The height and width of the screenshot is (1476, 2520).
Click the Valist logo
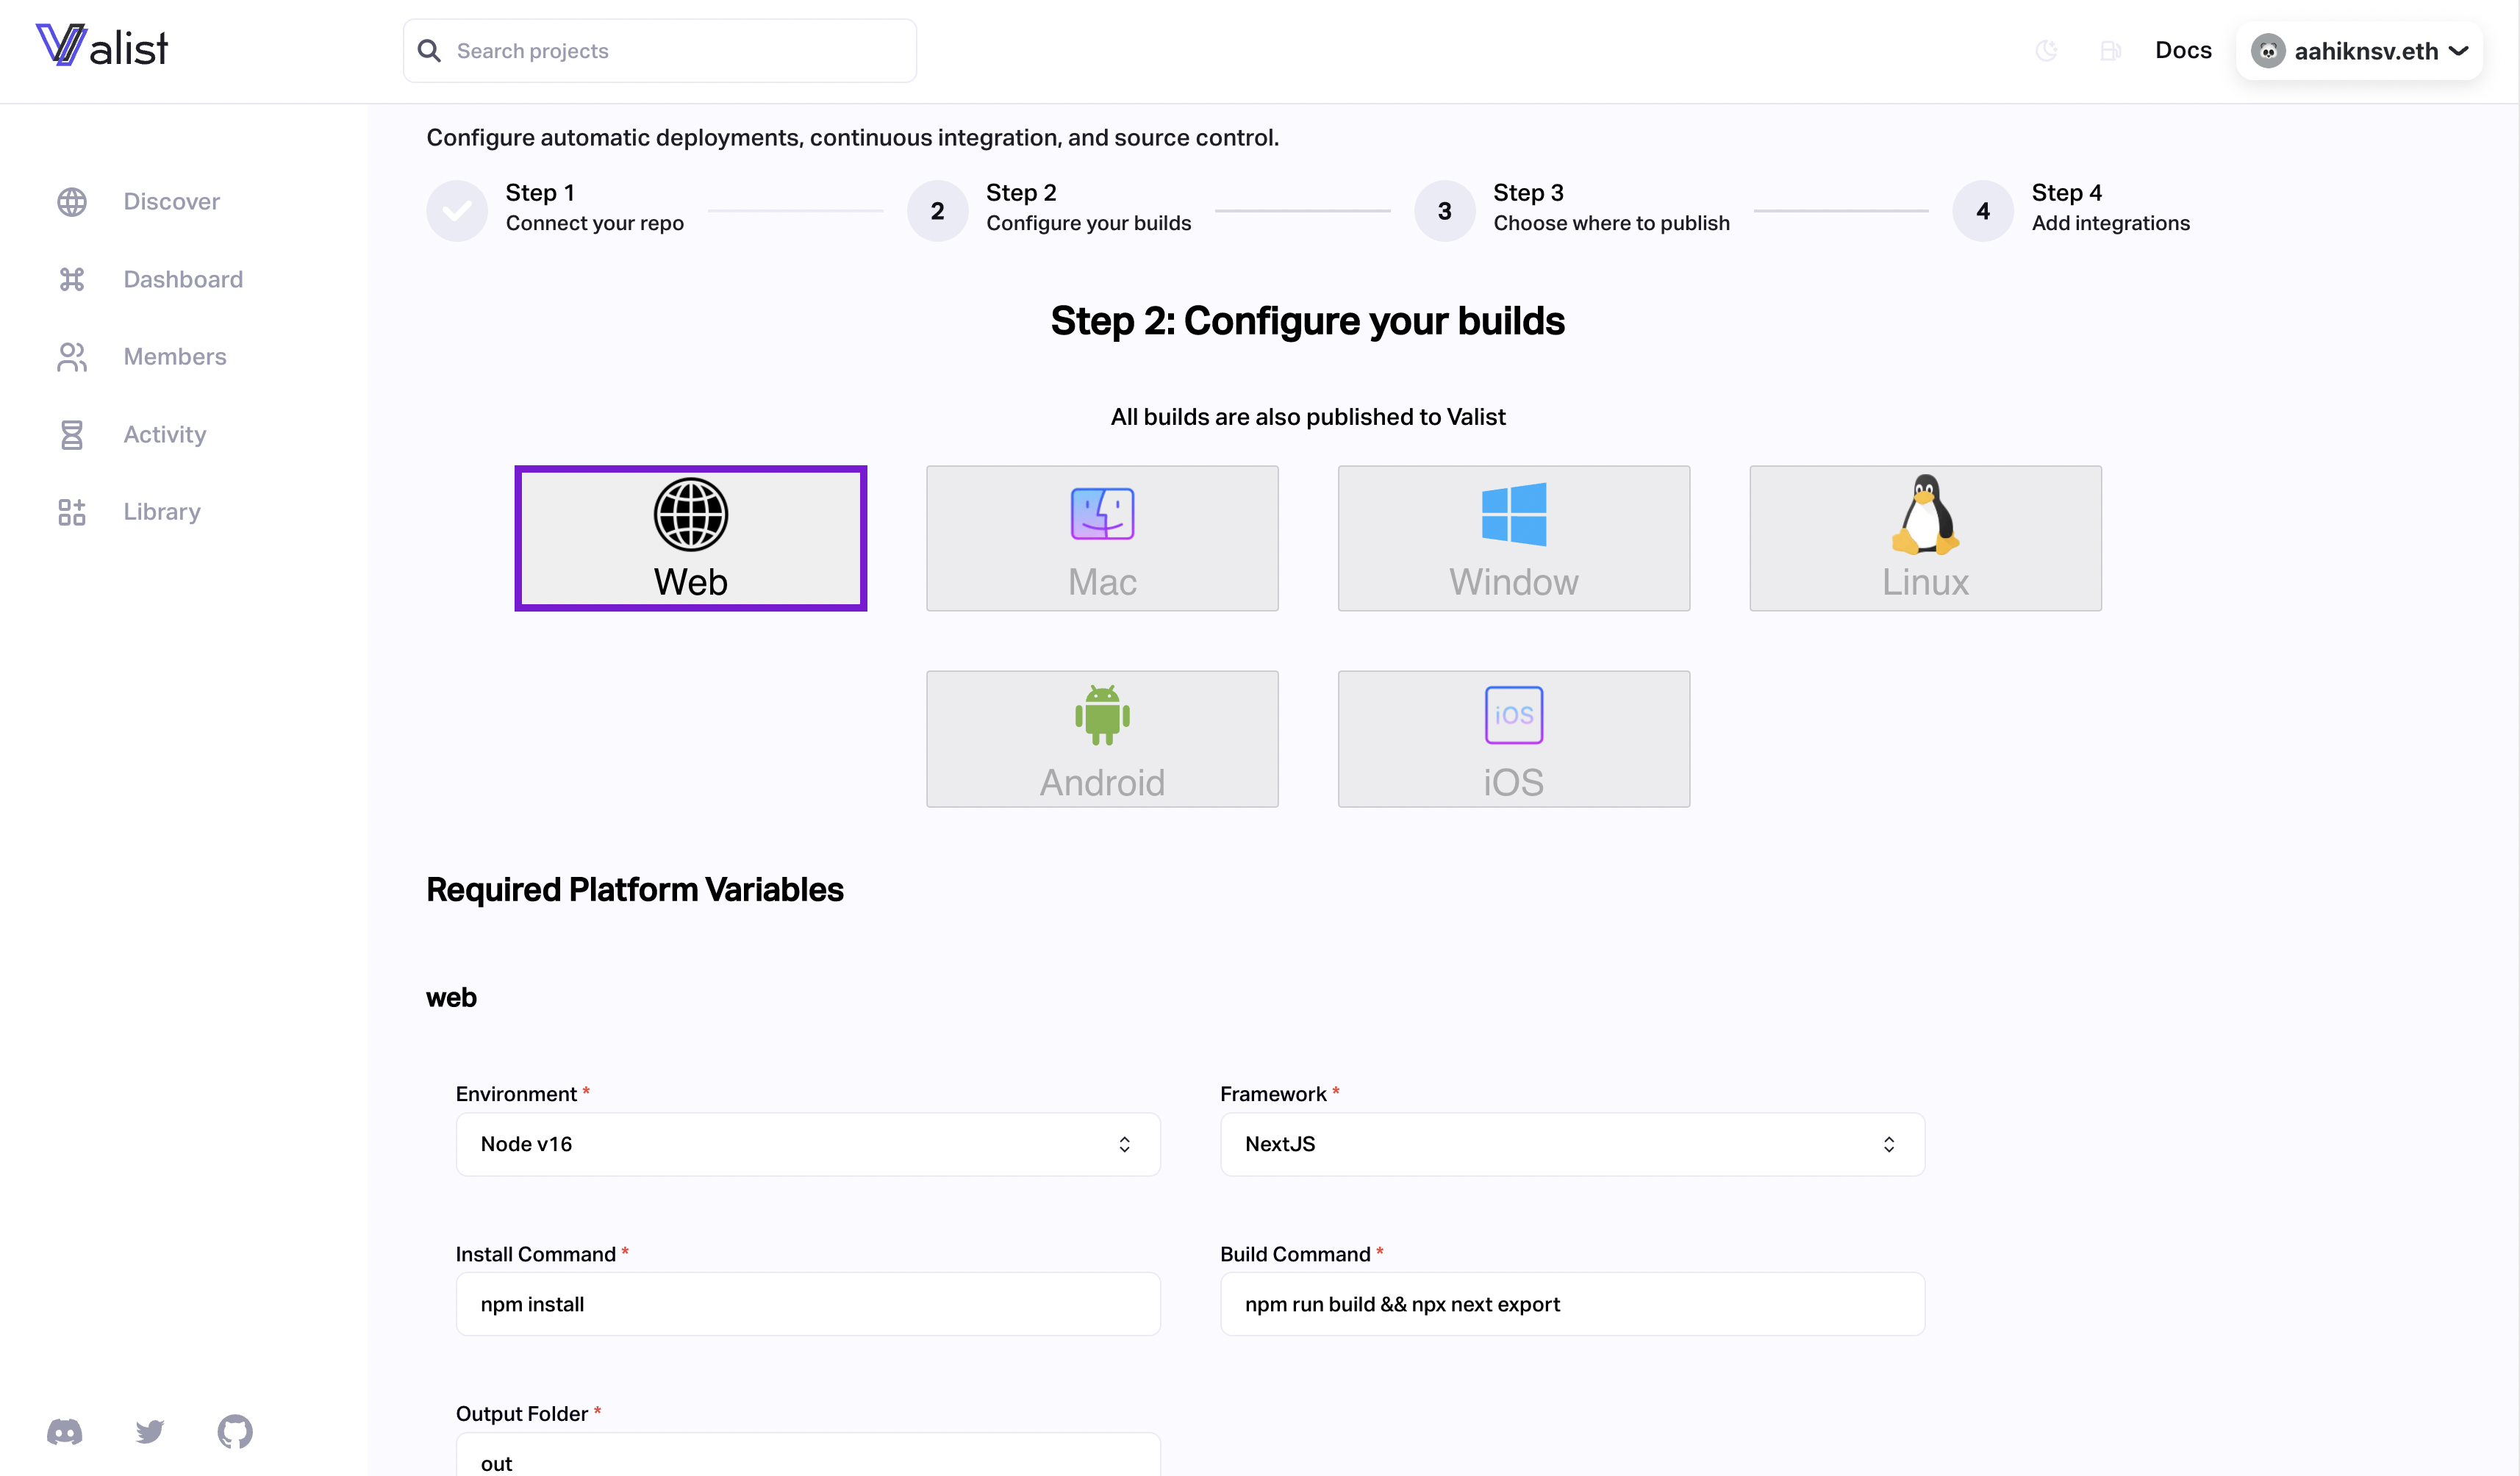pos(102,47)
